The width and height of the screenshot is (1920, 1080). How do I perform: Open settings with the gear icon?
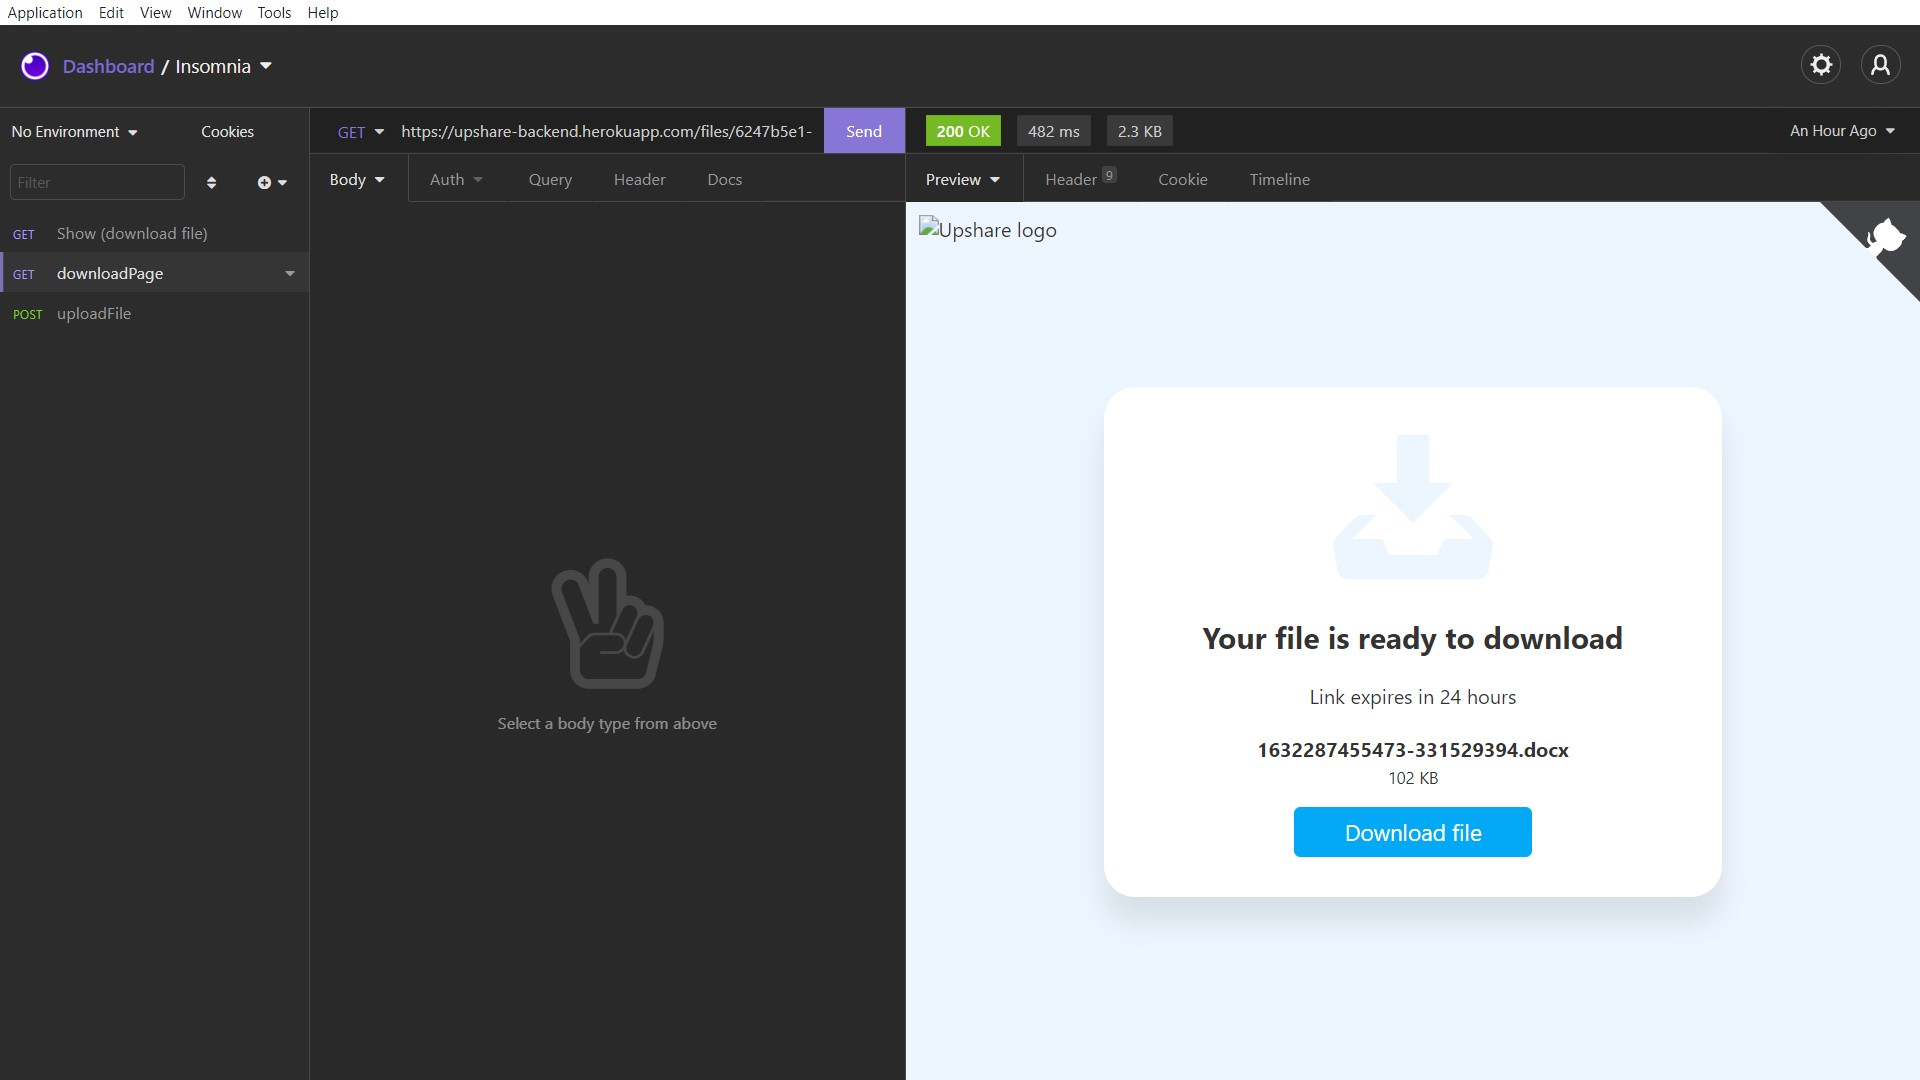click(x=1821, y=65)
